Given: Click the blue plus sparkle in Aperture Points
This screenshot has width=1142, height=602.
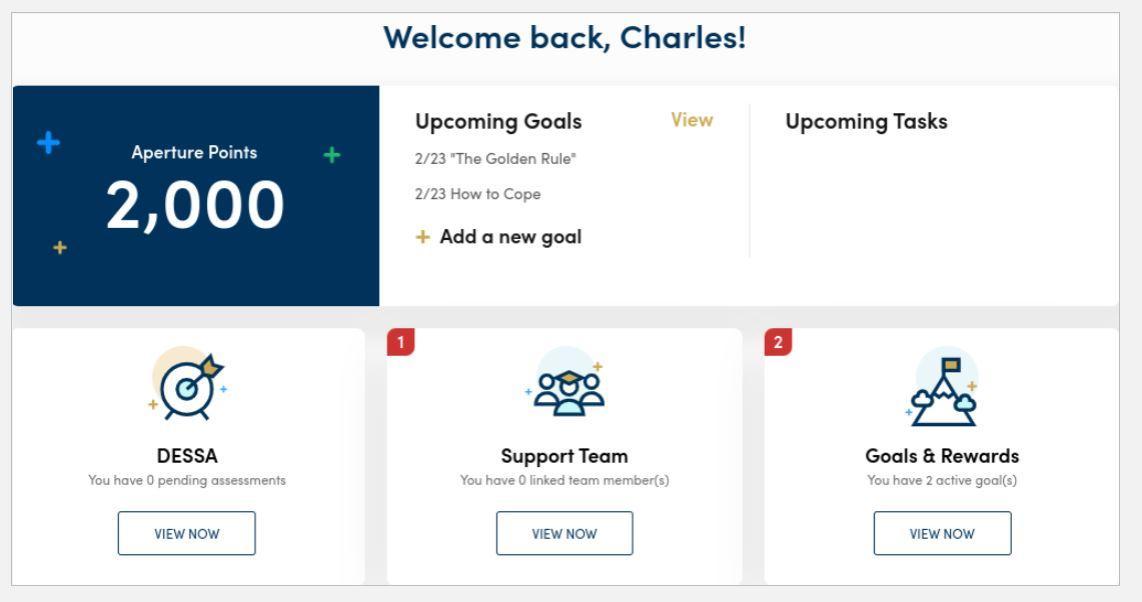Looking at the screenshot, I should pos(48,143).
